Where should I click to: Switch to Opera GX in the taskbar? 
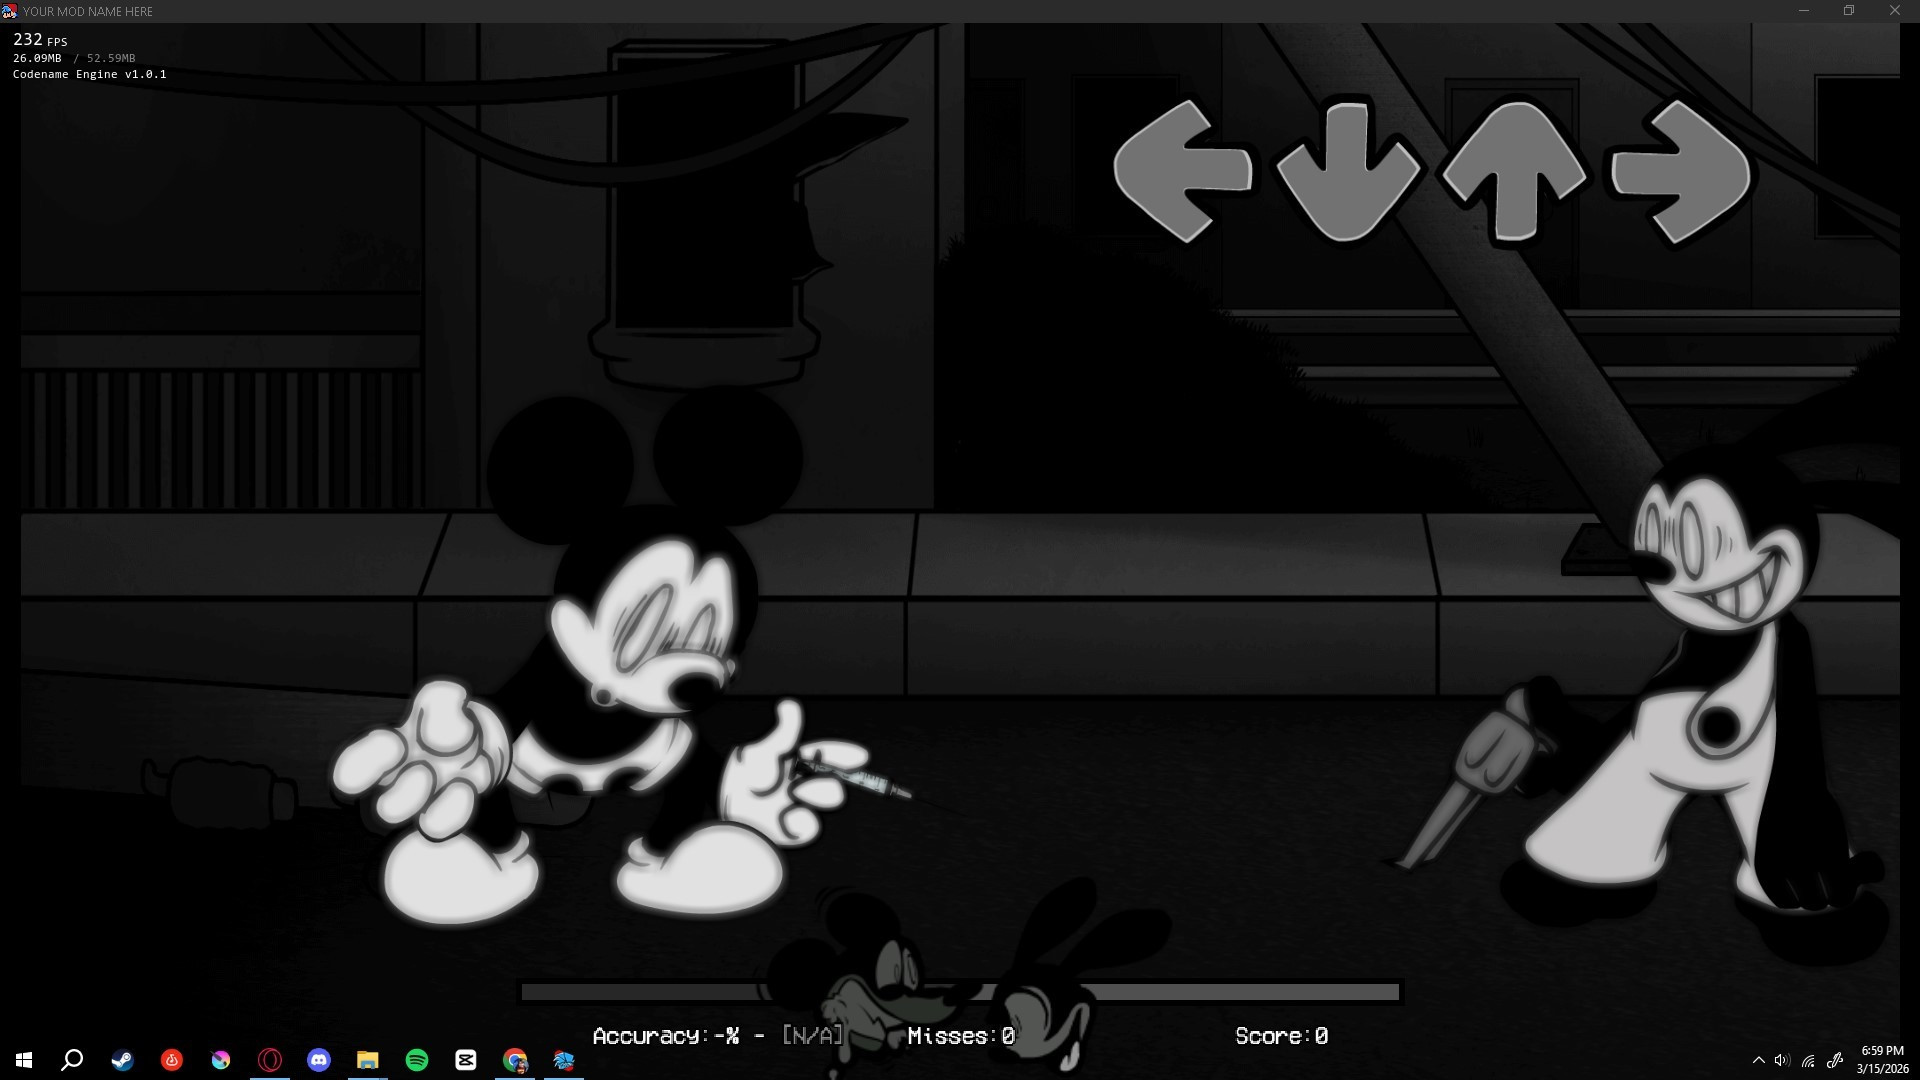point(269,1060)
